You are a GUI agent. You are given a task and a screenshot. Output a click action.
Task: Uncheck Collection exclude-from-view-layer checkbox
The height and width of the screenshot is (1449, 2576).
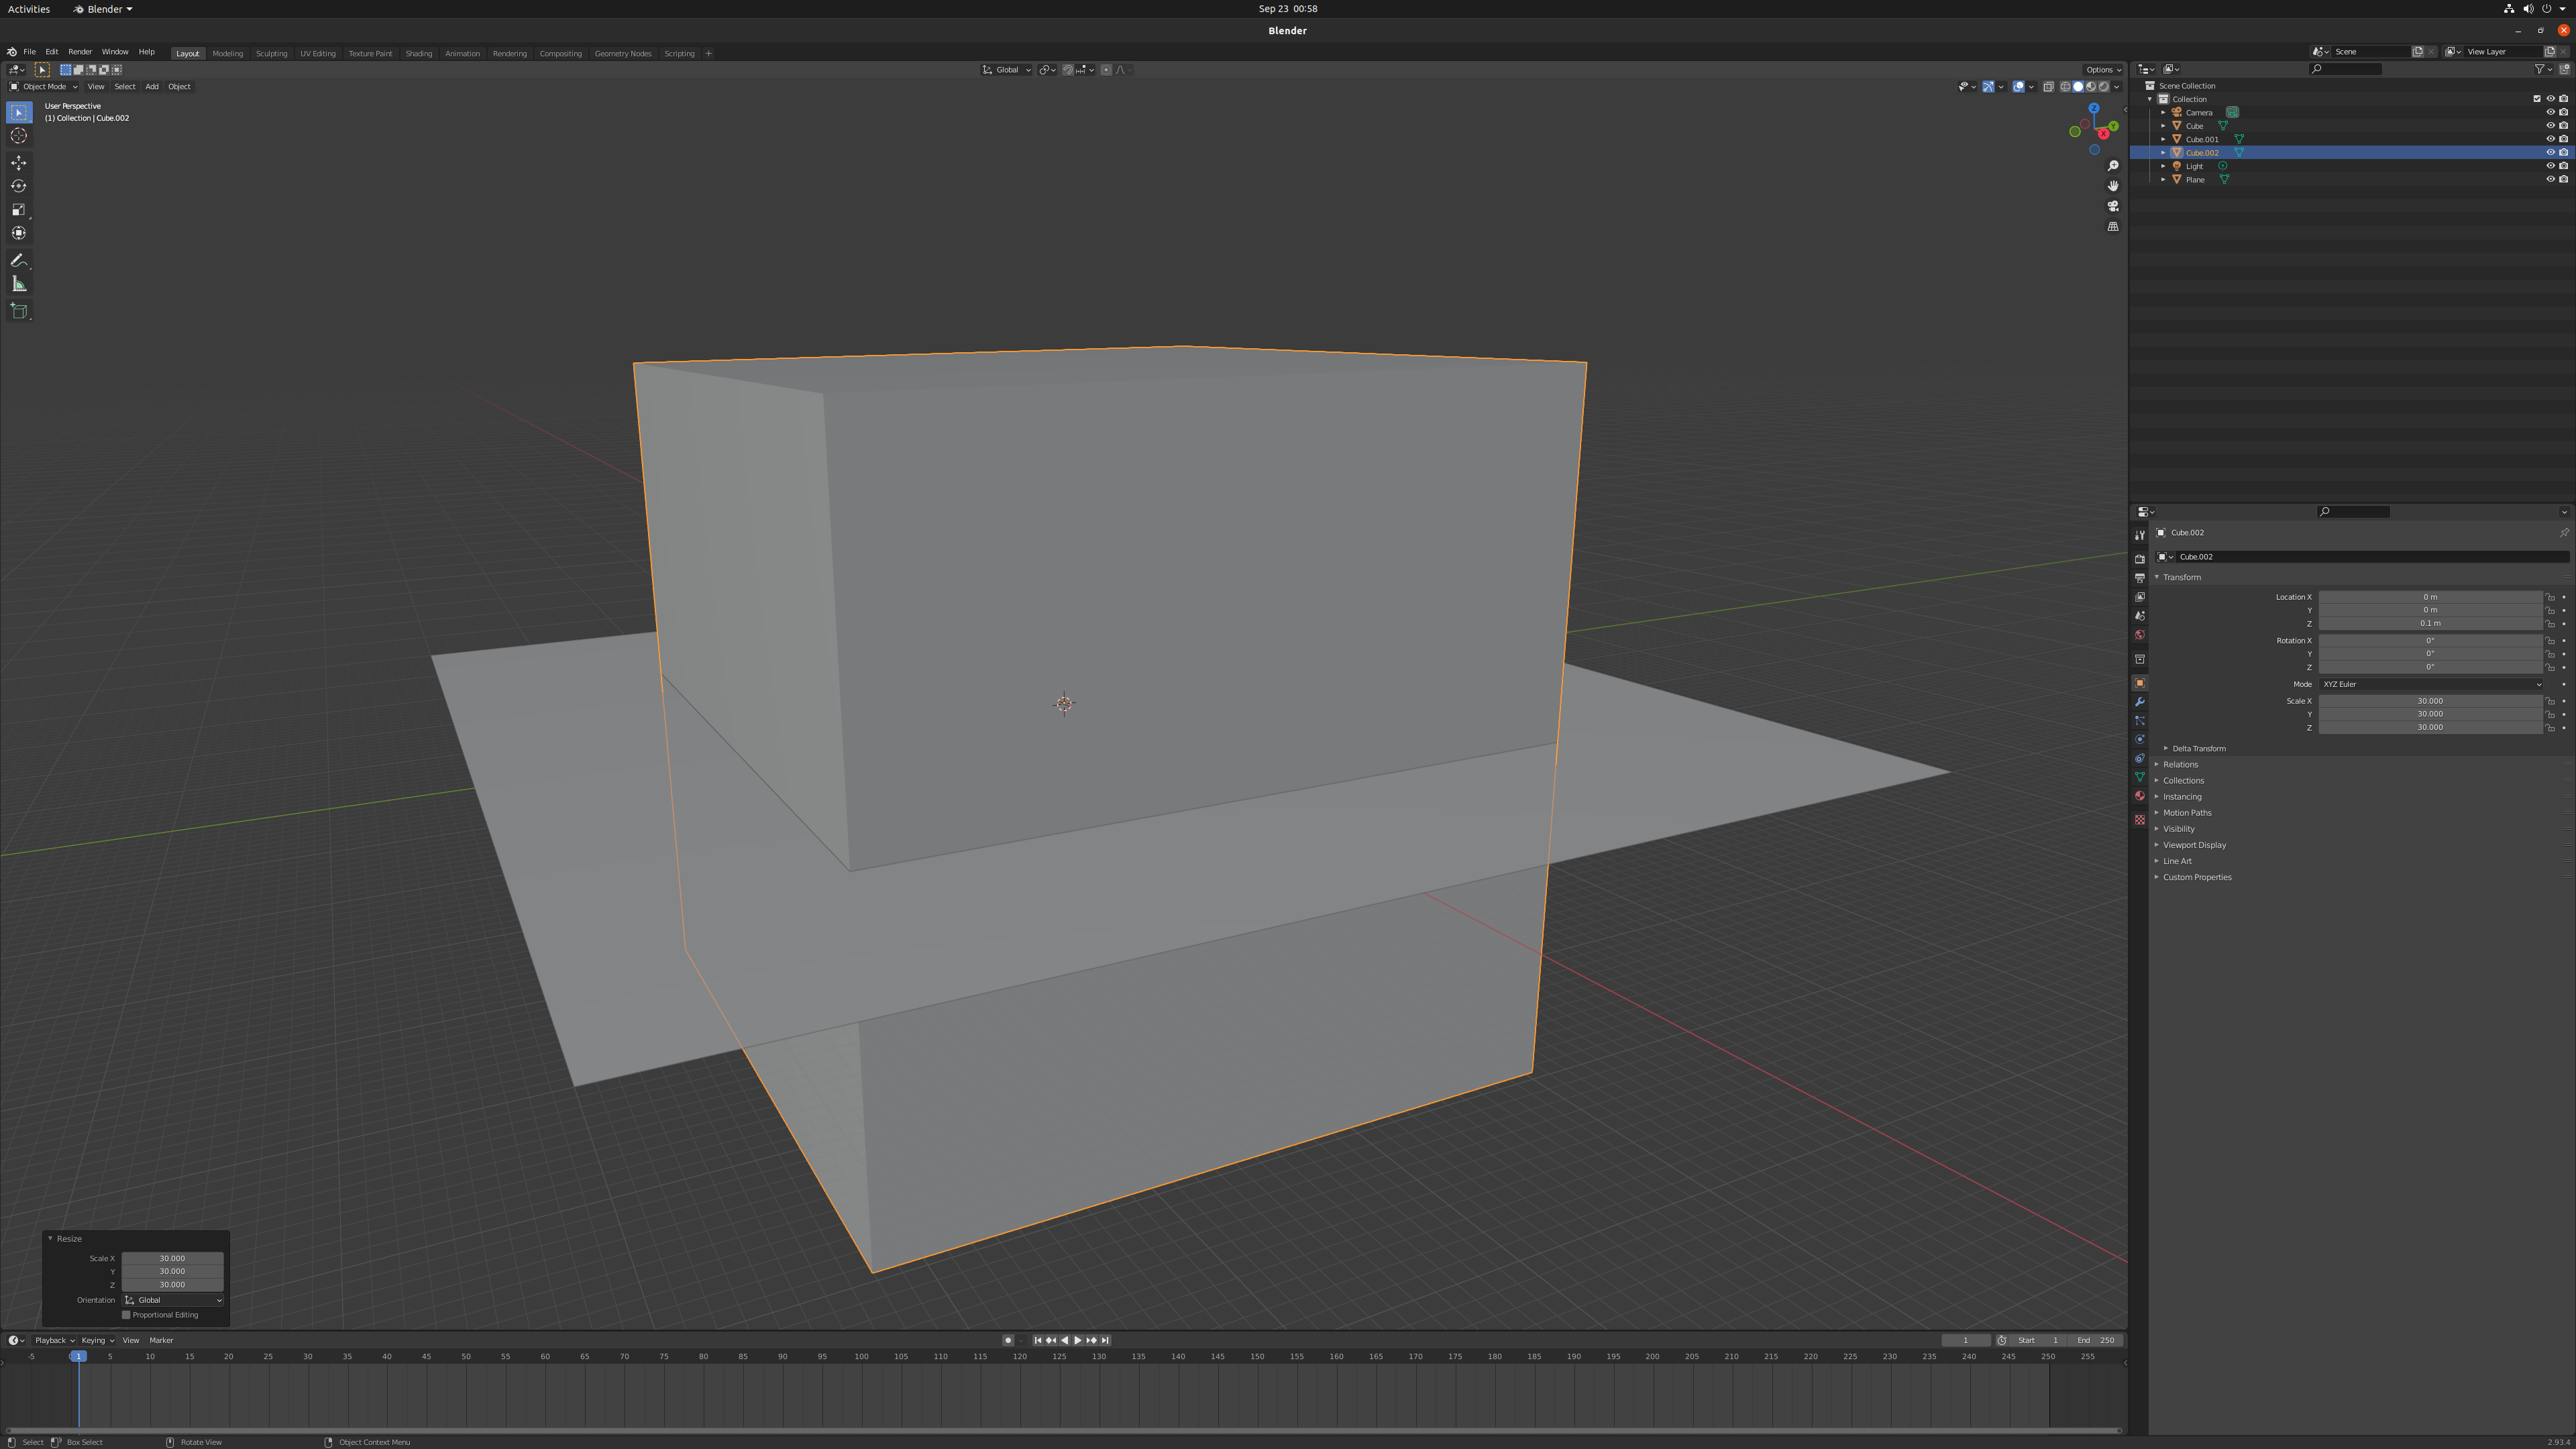click(2537, 99)
